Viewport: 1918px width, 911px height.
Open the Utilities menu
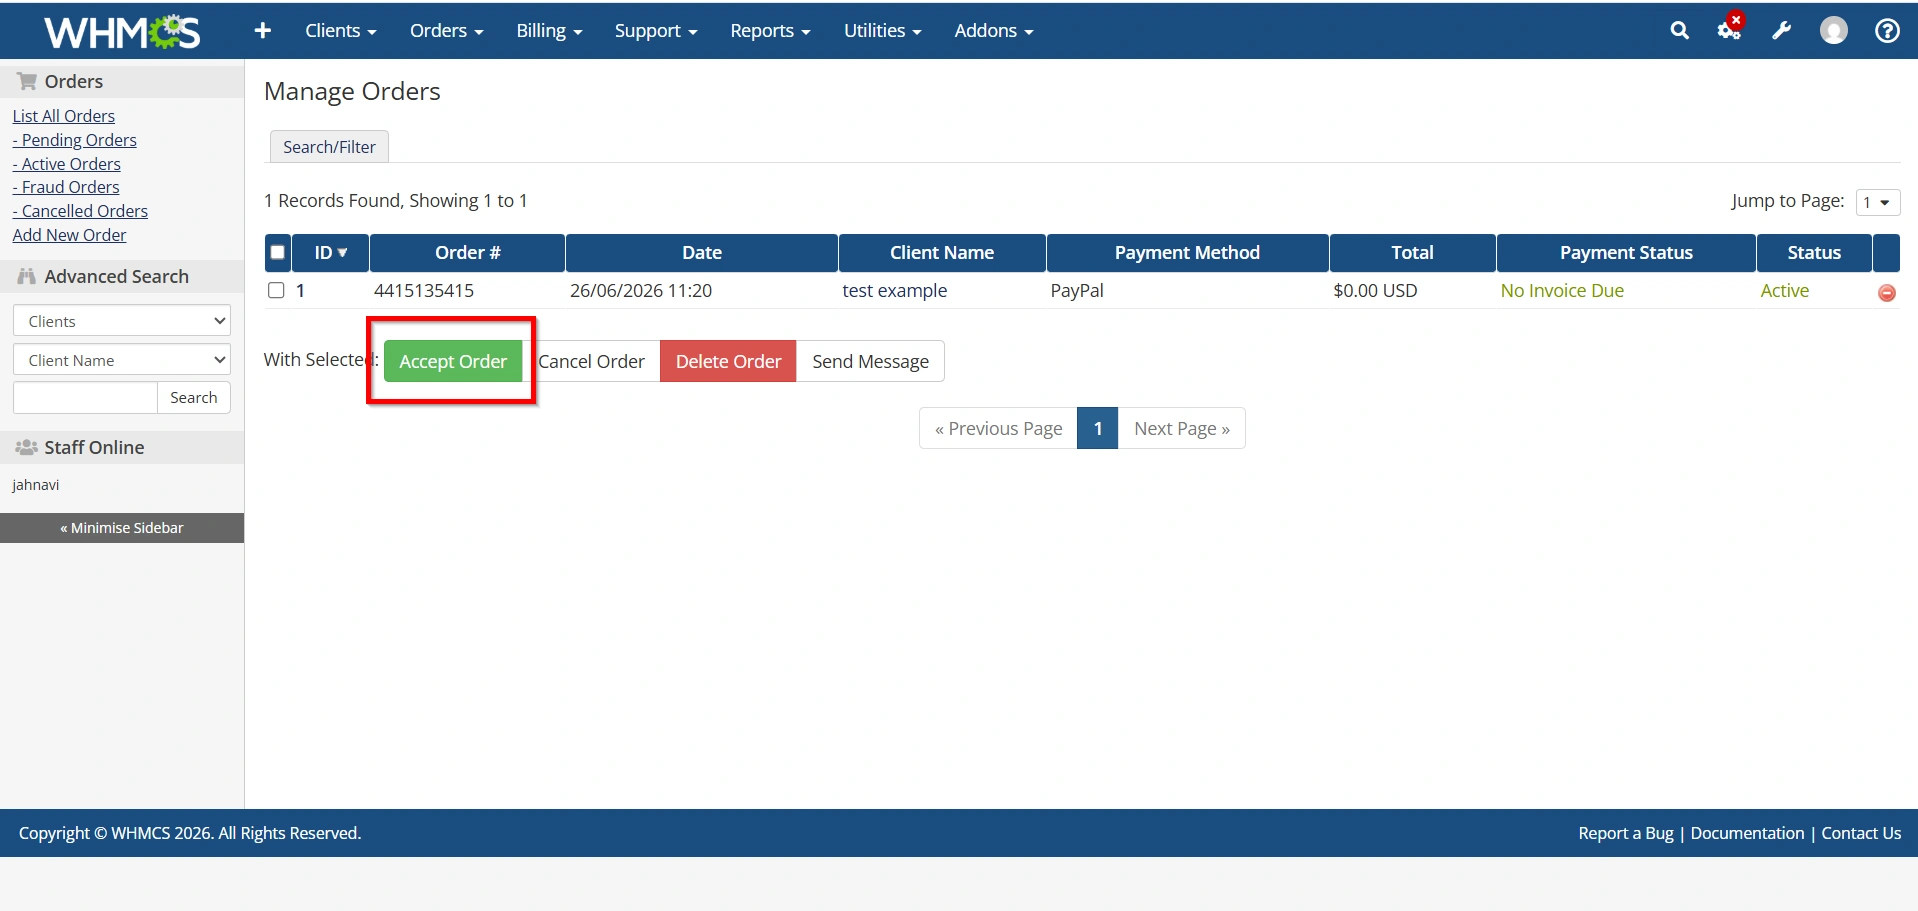(882, 31)
